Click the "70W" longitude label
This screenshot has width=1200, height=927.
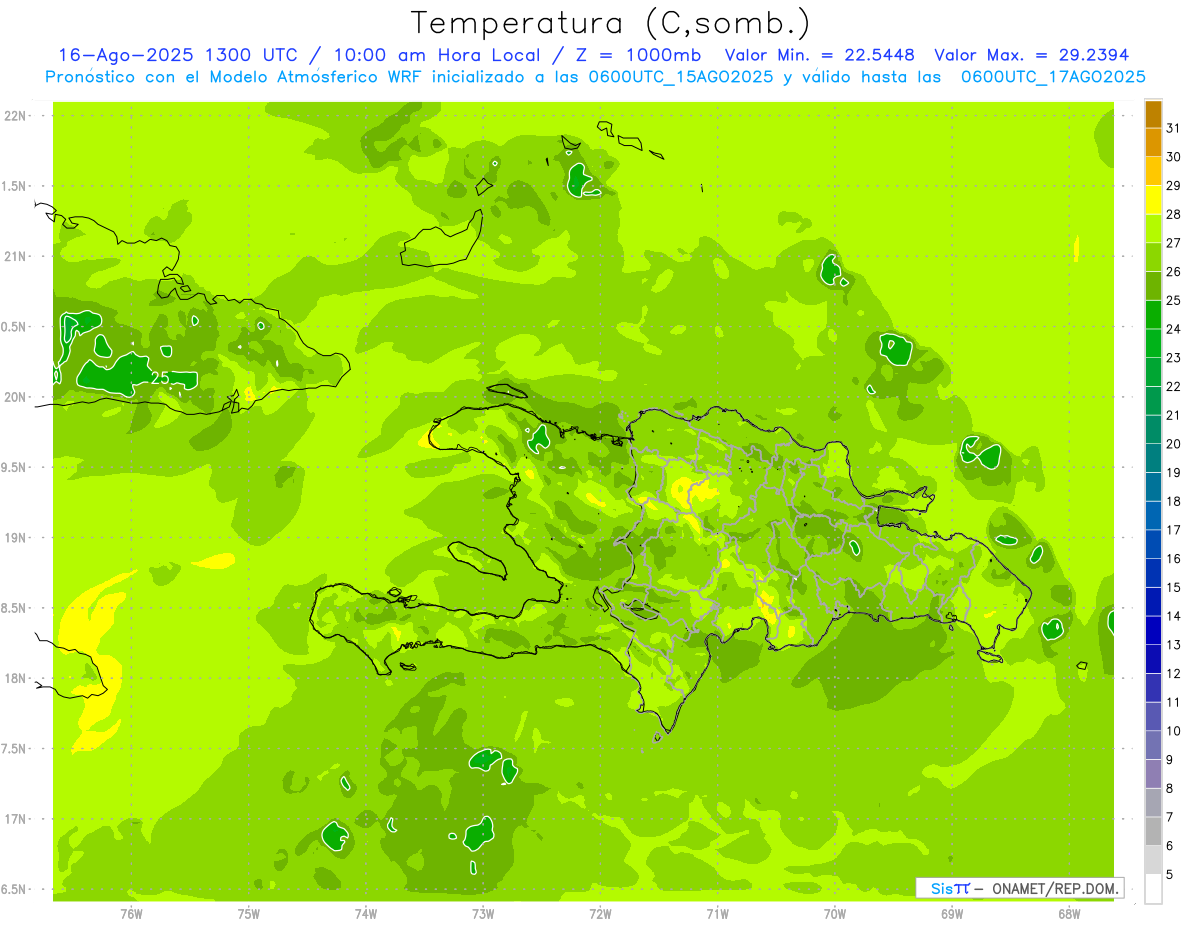coord(835,913)
